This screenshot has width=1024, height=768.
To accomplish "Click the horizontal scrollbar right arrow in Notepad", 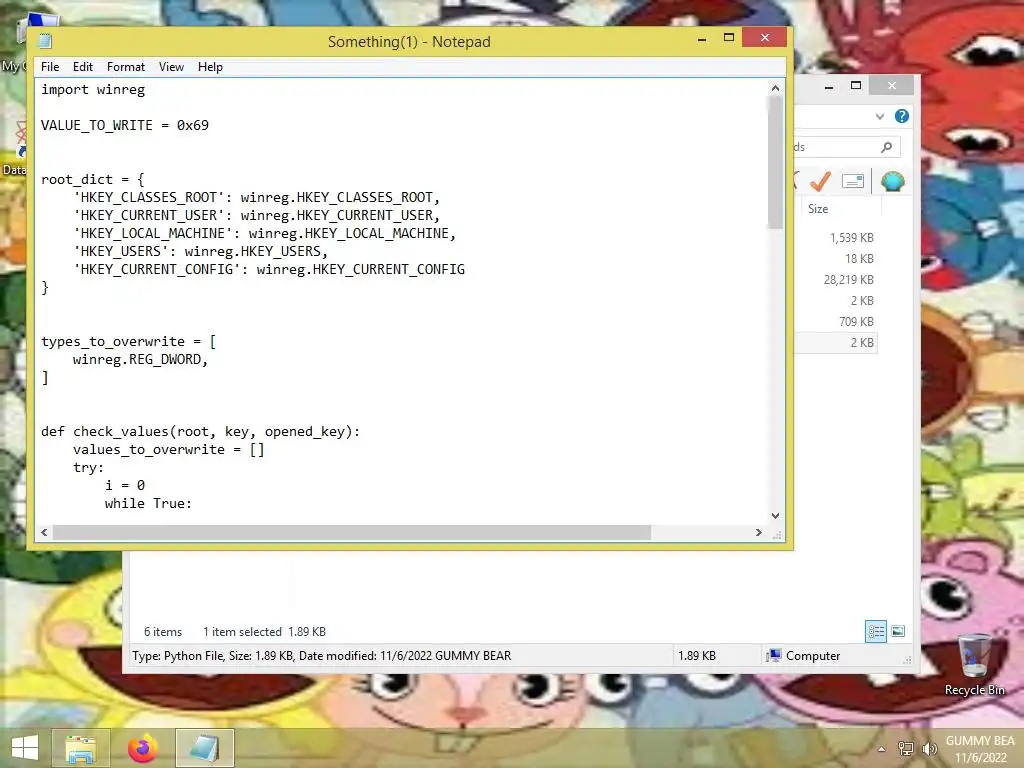I will point(758,532).
